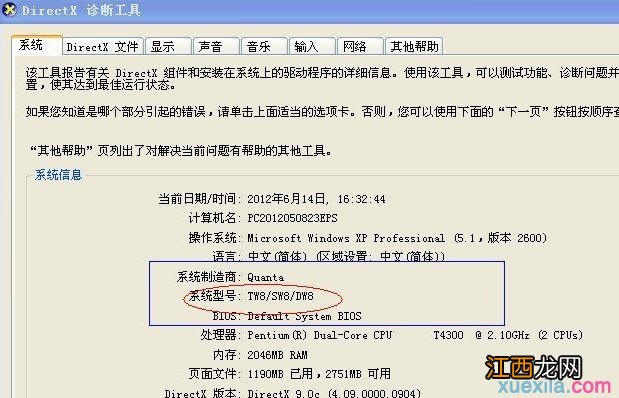Click memory value 2046MB RAM
619x398 pixels.
click(x=277, y=355)
